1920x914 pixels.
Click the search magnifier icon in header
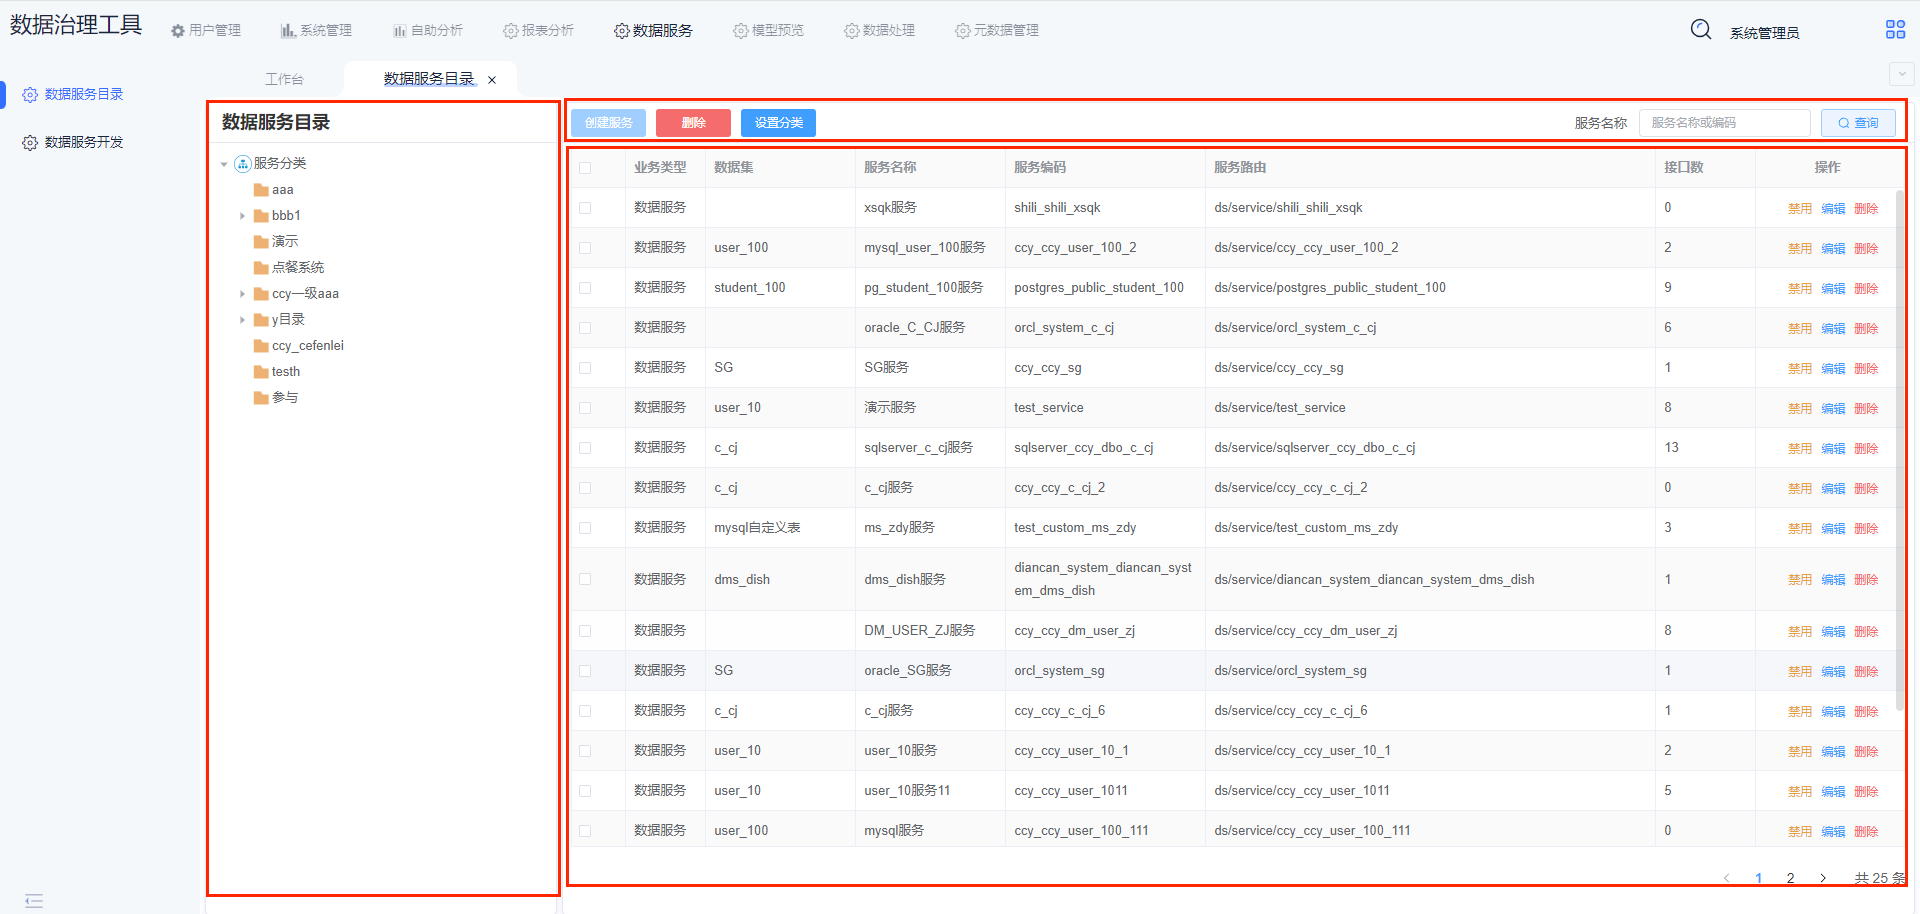(x=1700, y=29)
